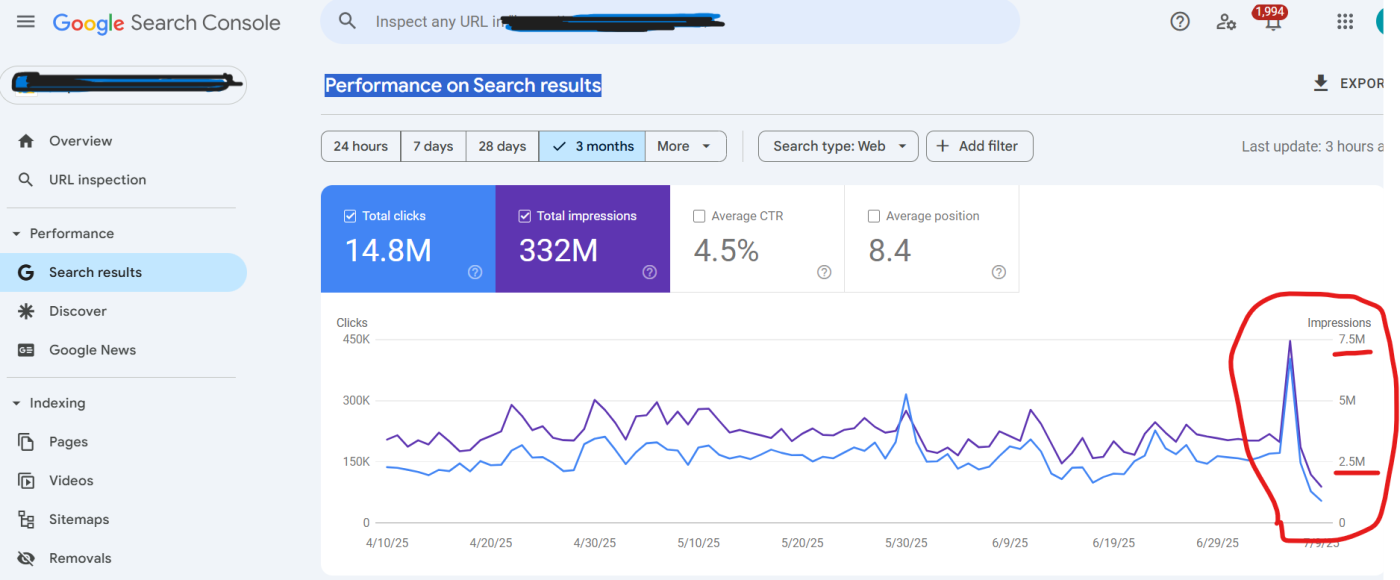This screenshot has height=580, width=1400.
Task: Select the 28 days range tab
Action: point(502,146)
